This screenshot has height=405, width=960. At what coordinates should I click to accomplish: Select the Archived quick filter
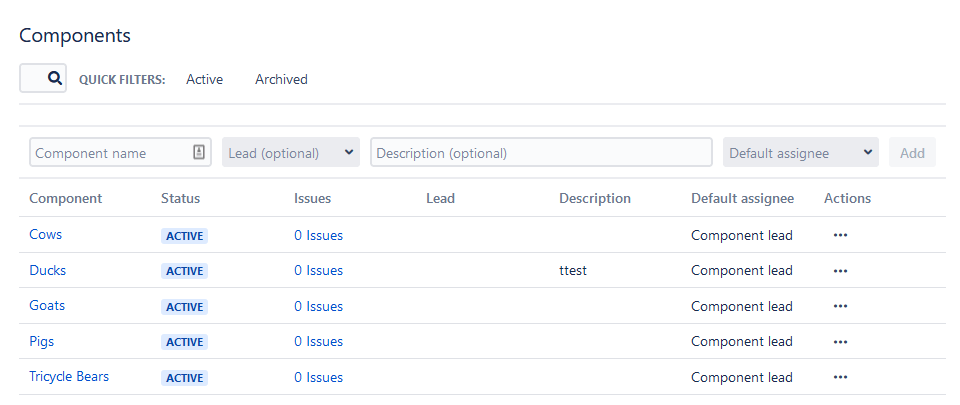[281, 79]
